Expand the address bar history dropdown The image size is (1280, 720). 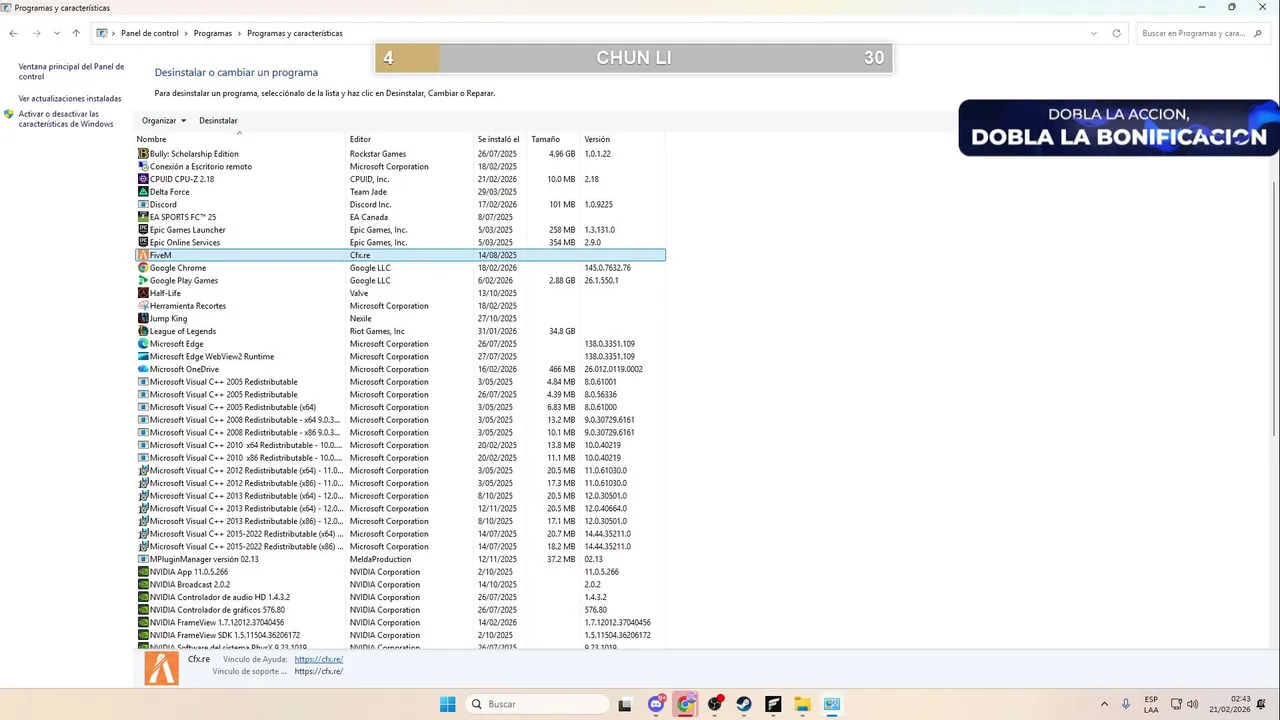coord(1094,33)
